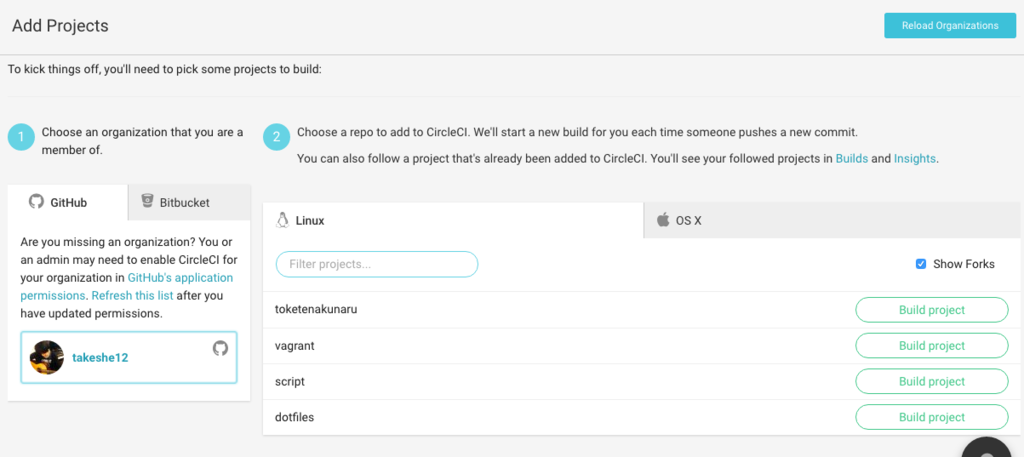Build project for the vagrant repo
Screen dimensions: 1024x457
(x=931, y=346)
